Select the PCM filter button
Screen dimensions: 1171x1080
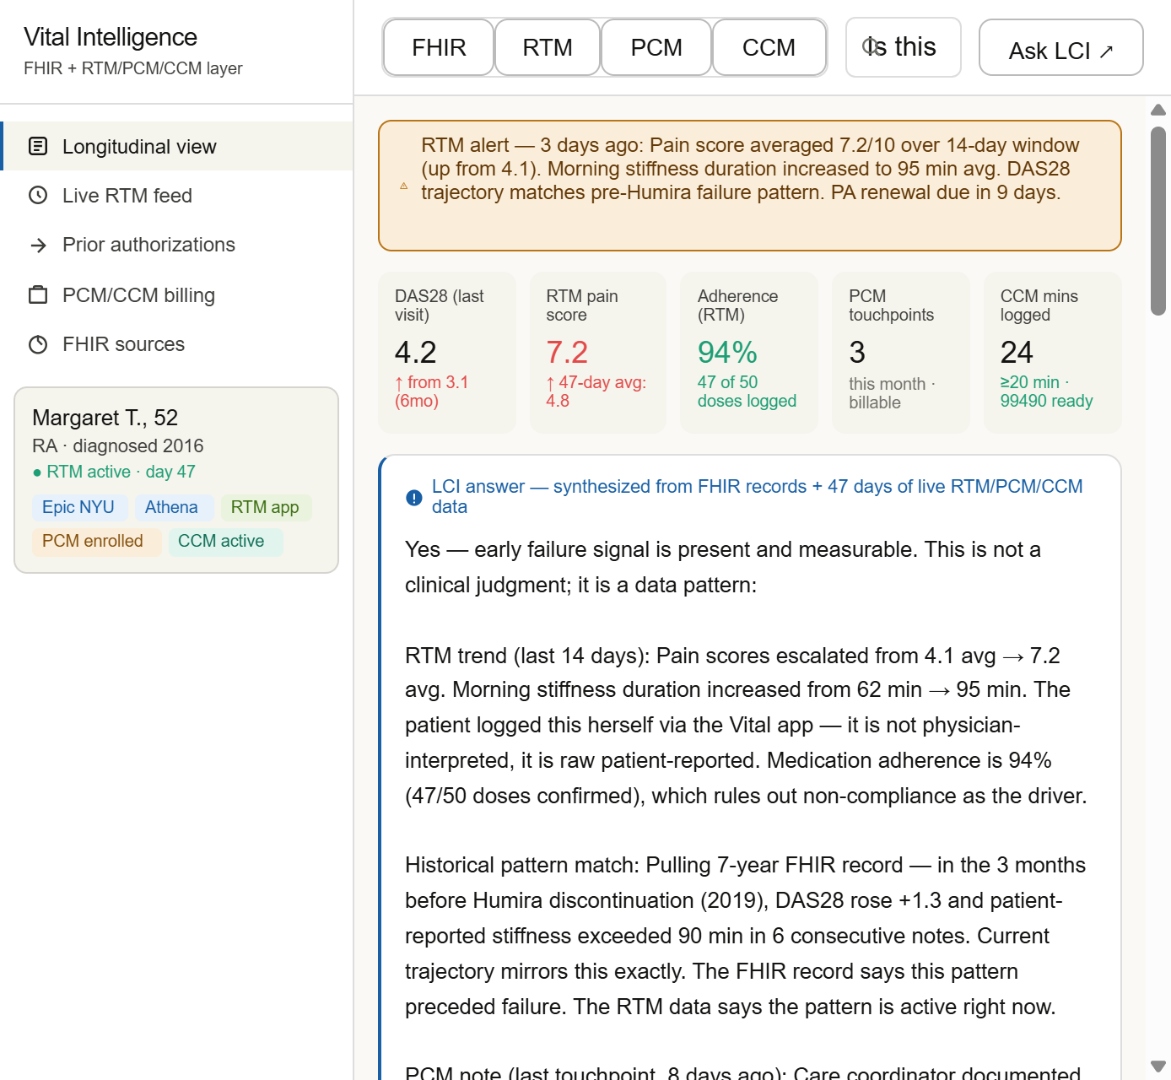click(656, 47)
